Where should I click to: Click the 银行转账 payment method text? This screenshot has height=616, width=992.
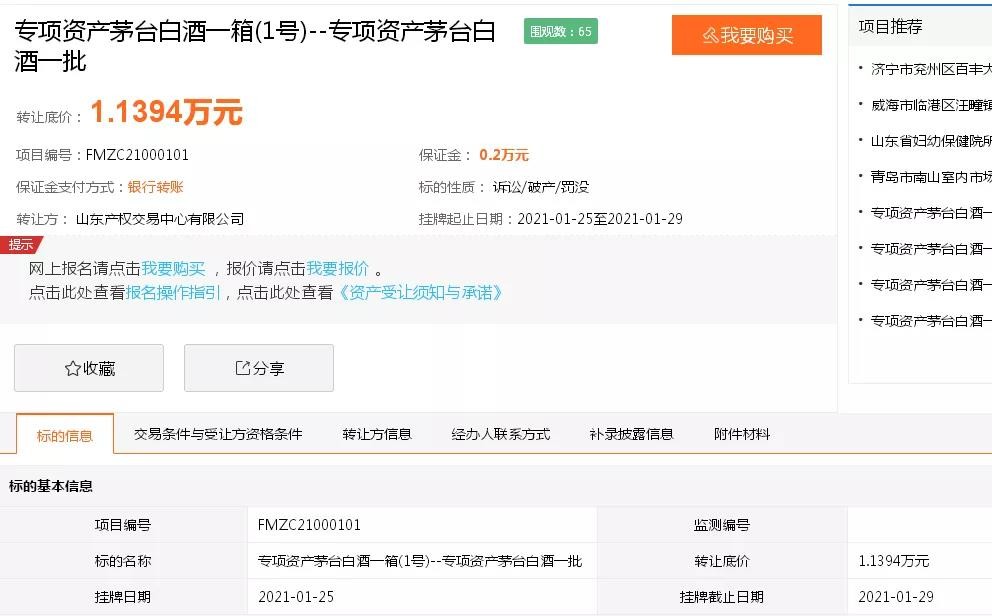pos(155,187)
